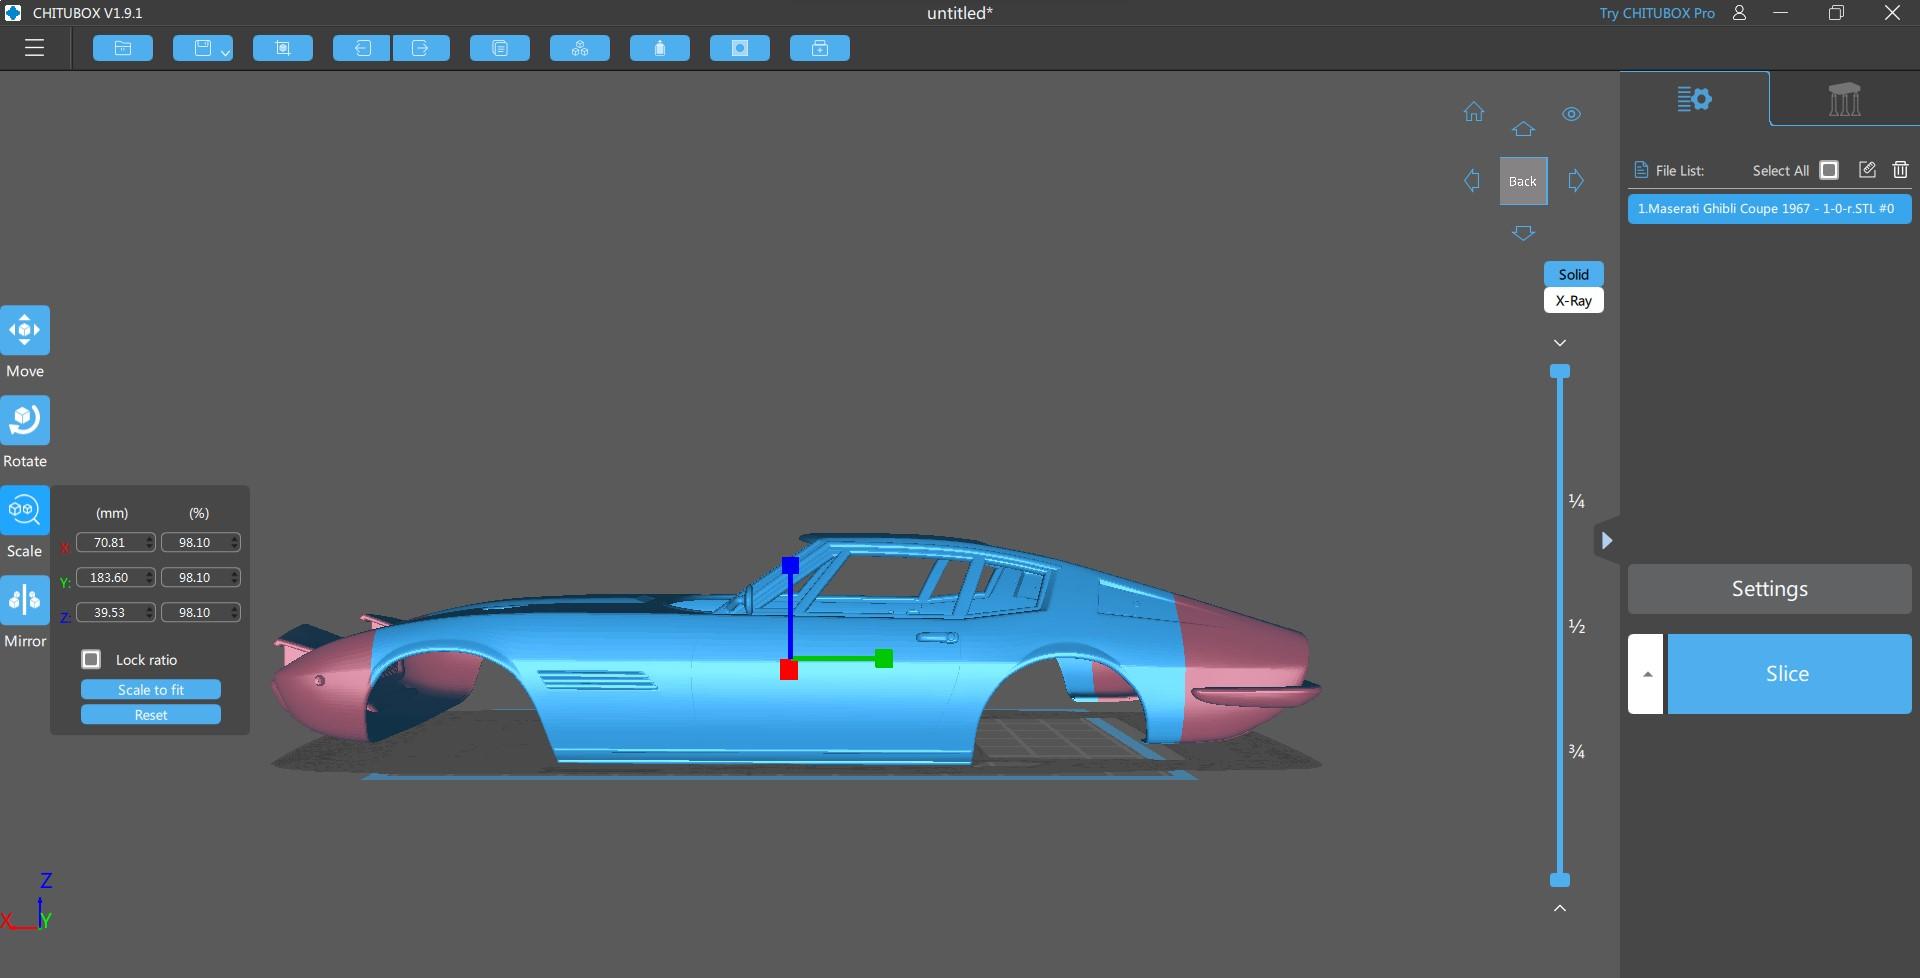Click the Hollow model toolbar icon
The width and height of the screenshot is (1920, 978).
pyautogui.click(x=660, y=48)
